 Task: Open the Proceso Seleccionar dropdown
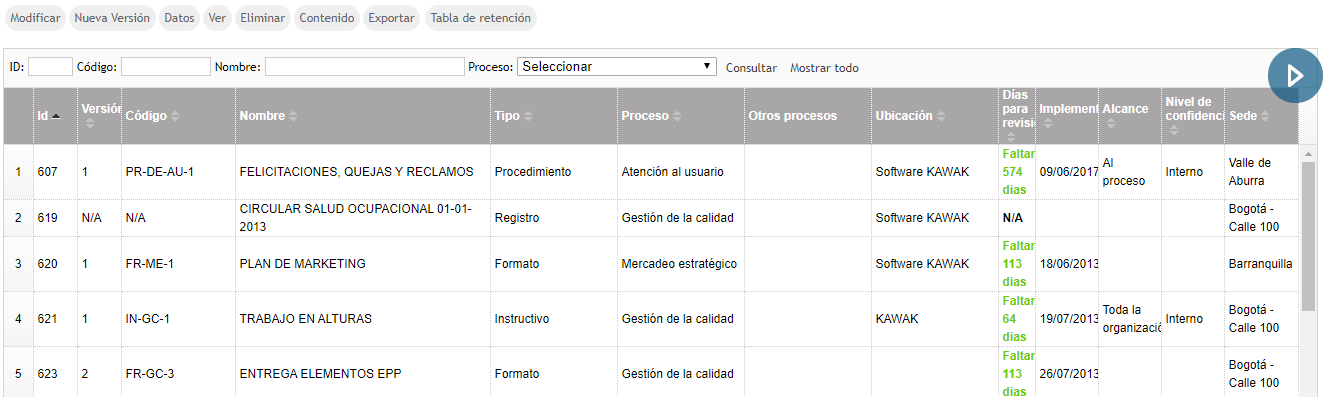[x=617, y=67]
